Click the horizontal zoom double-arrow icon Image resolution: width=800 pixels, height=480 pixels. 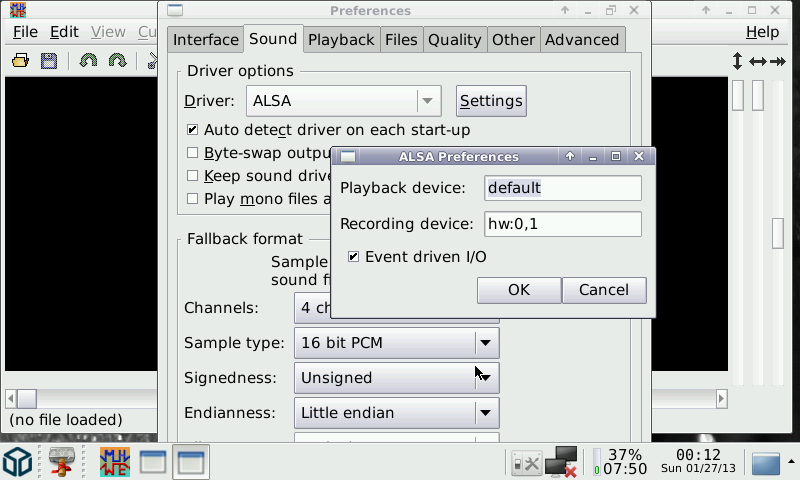tap(758, 61)
